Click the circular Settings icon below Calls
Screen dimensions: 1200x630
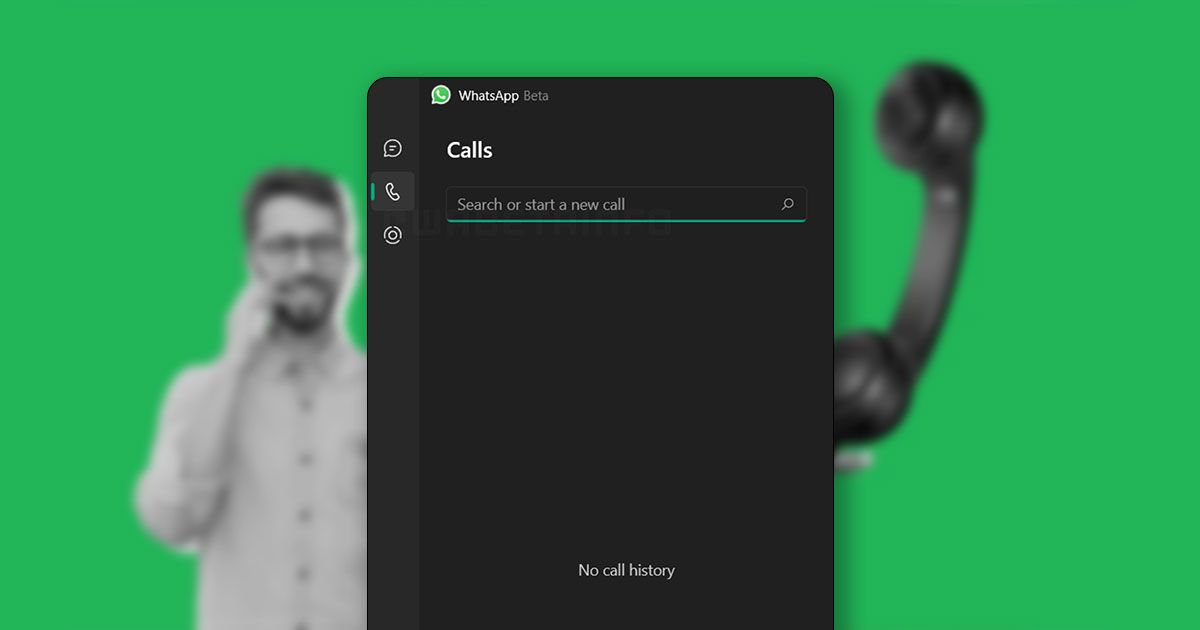[x=392, y=233]
